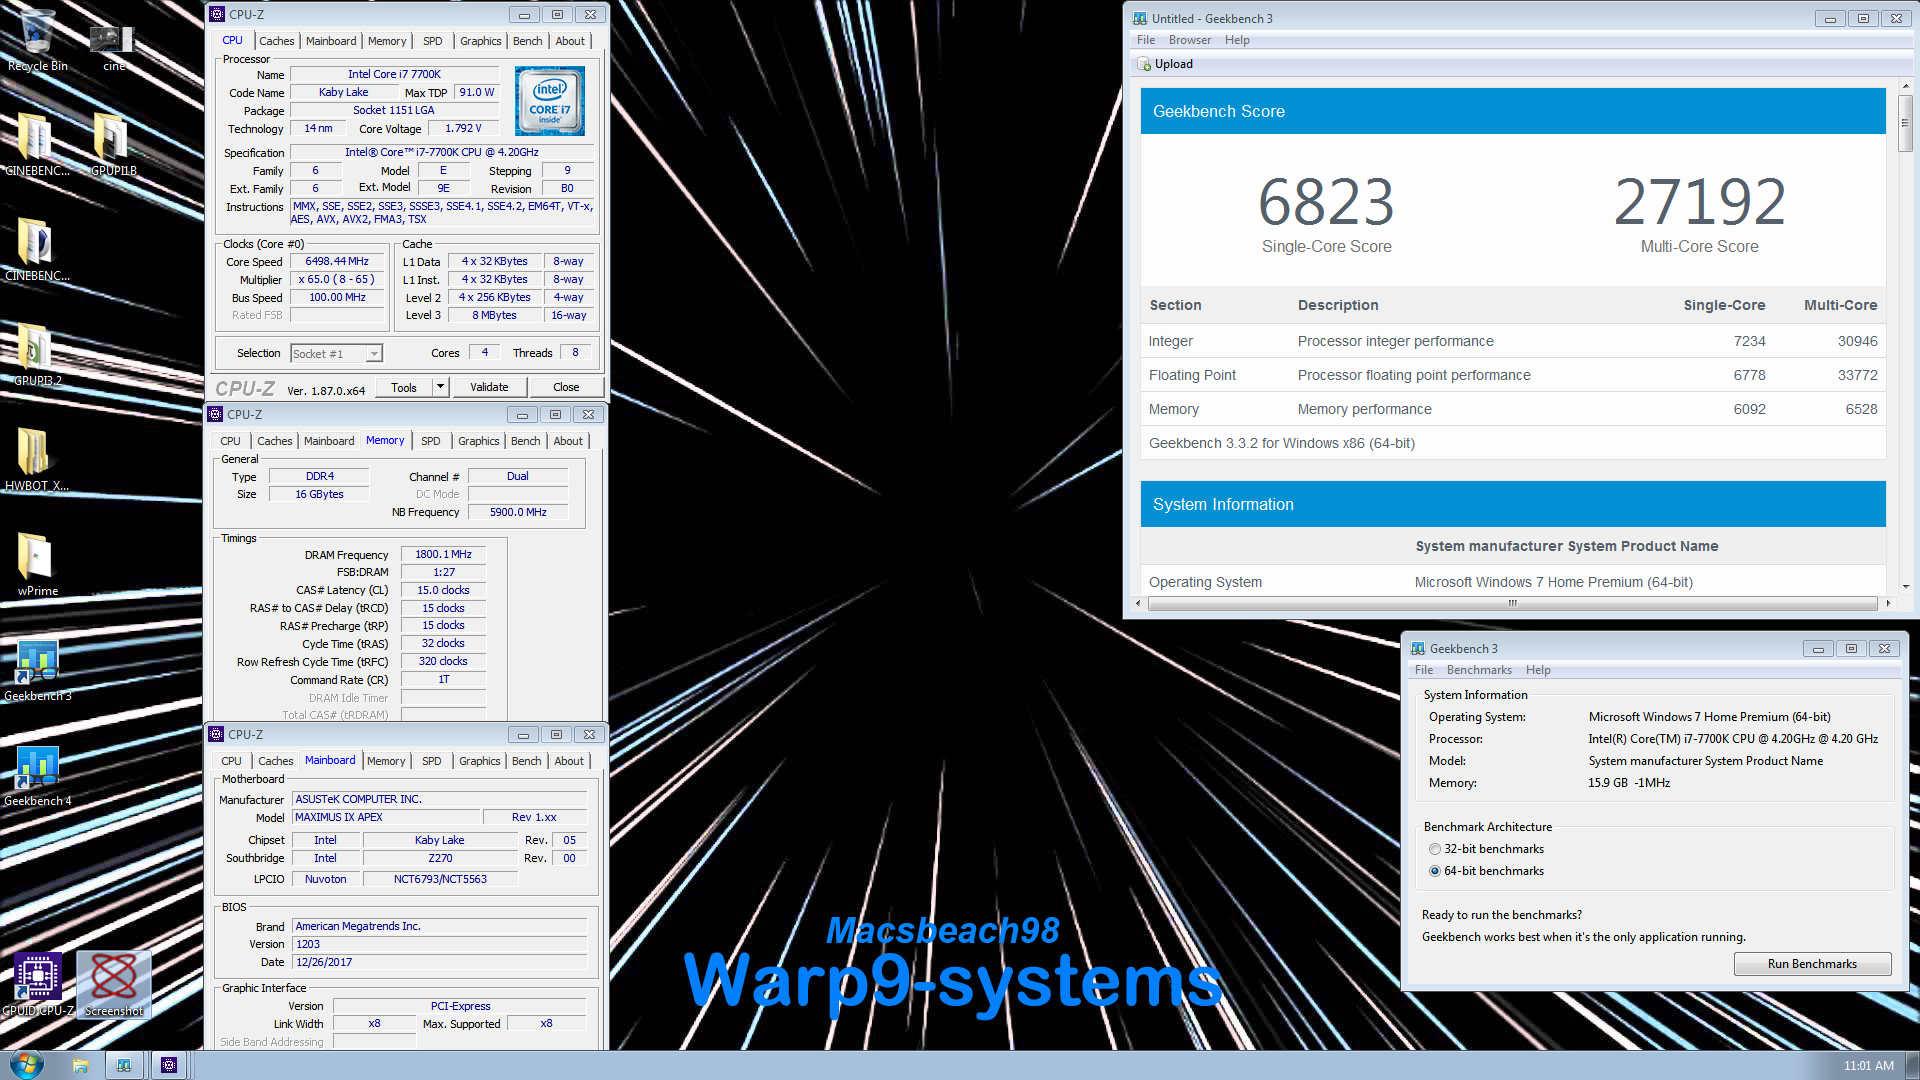
Task: Switch to Geekbench taskbar button
Action: pyautogui.click(x=124, y=1065)
